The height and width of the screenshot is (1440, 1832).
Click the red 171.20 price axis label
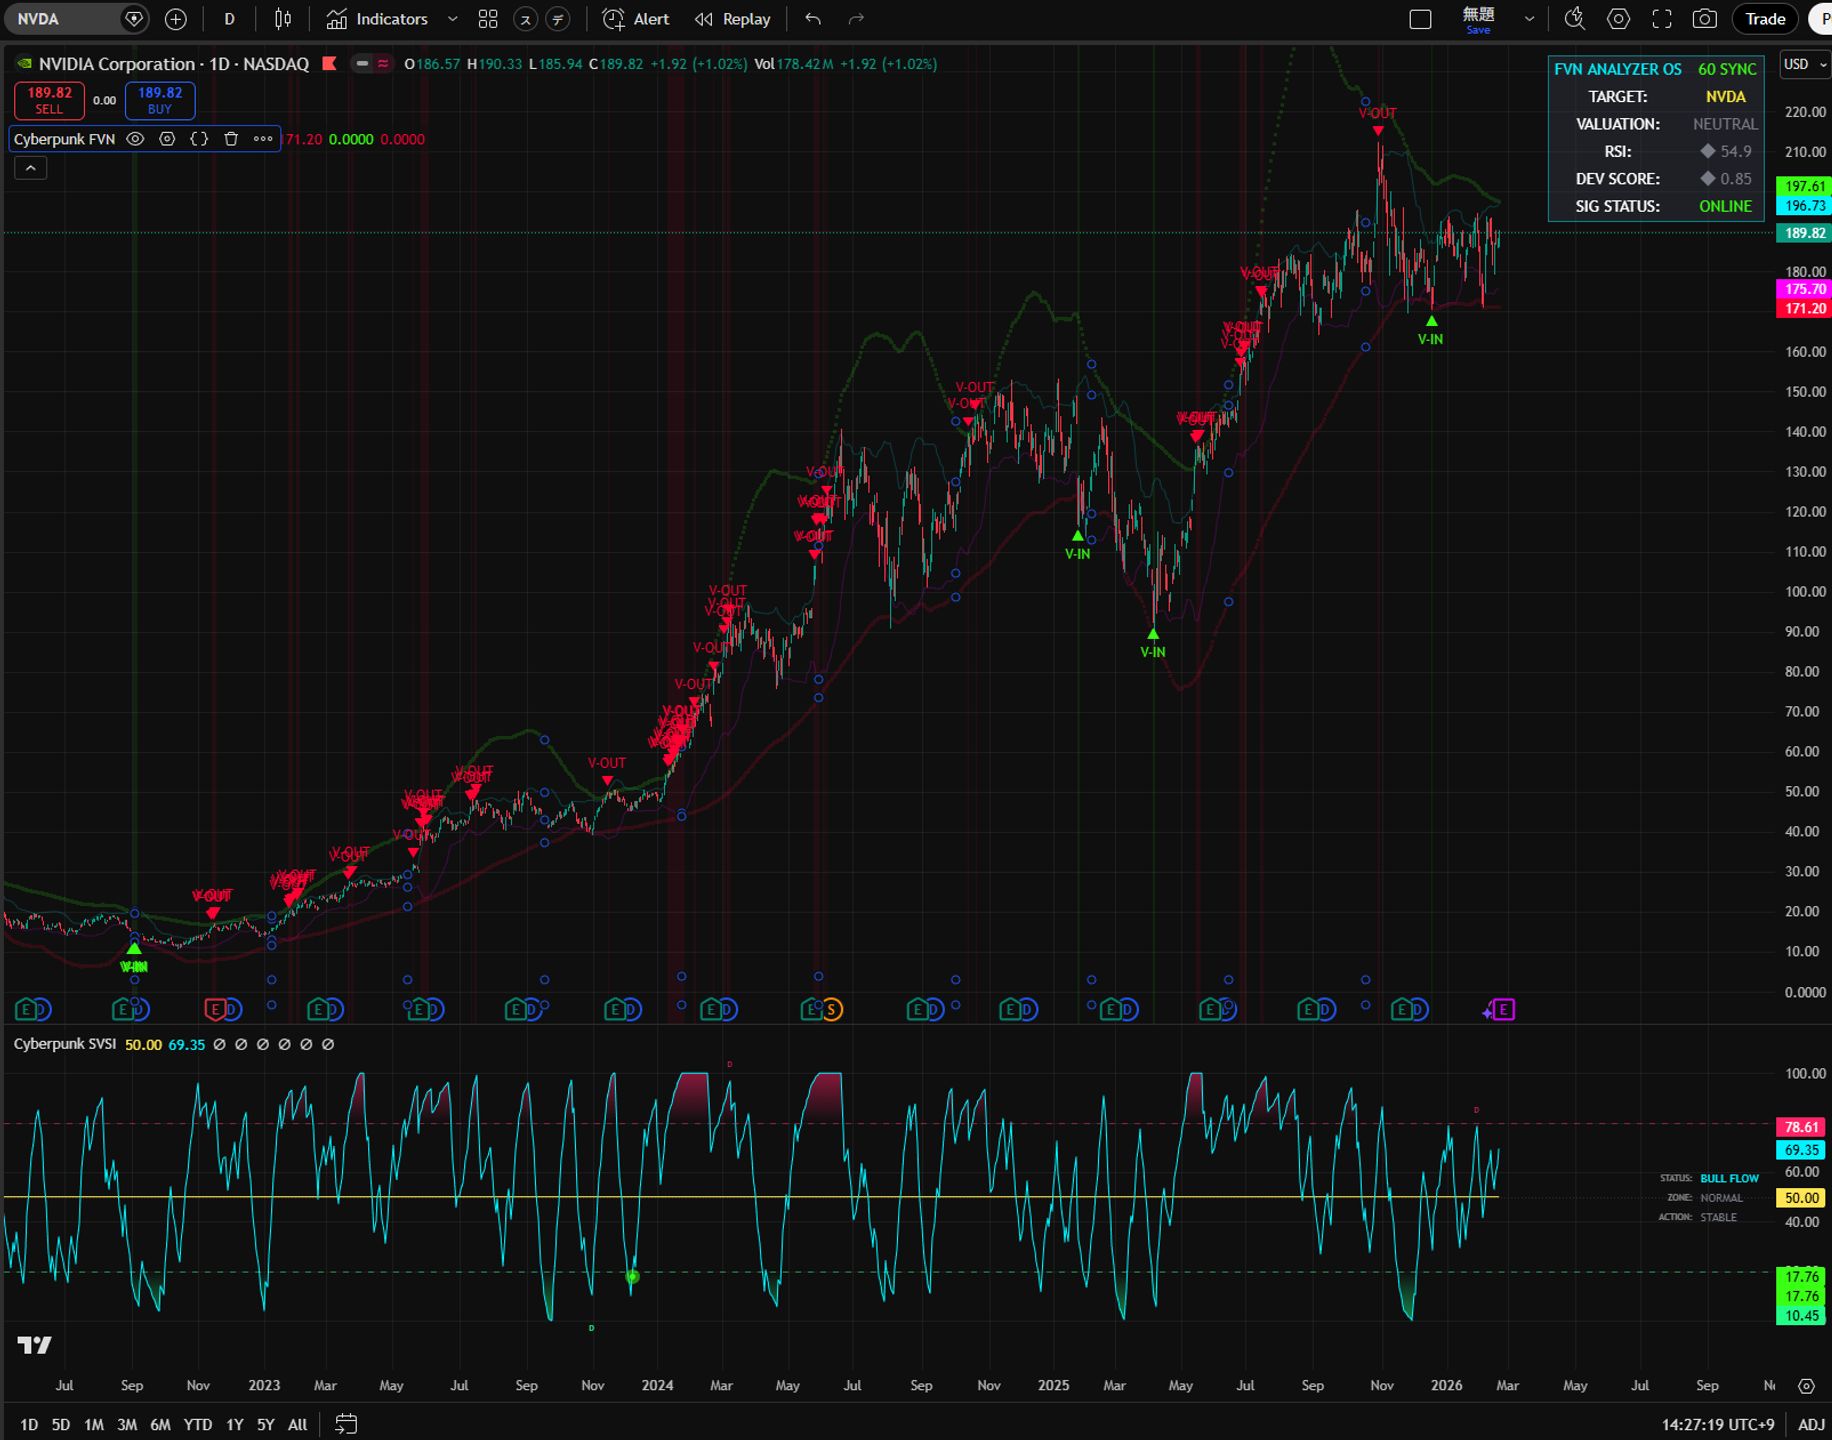pyautogui.click(x=1804, y=308)
